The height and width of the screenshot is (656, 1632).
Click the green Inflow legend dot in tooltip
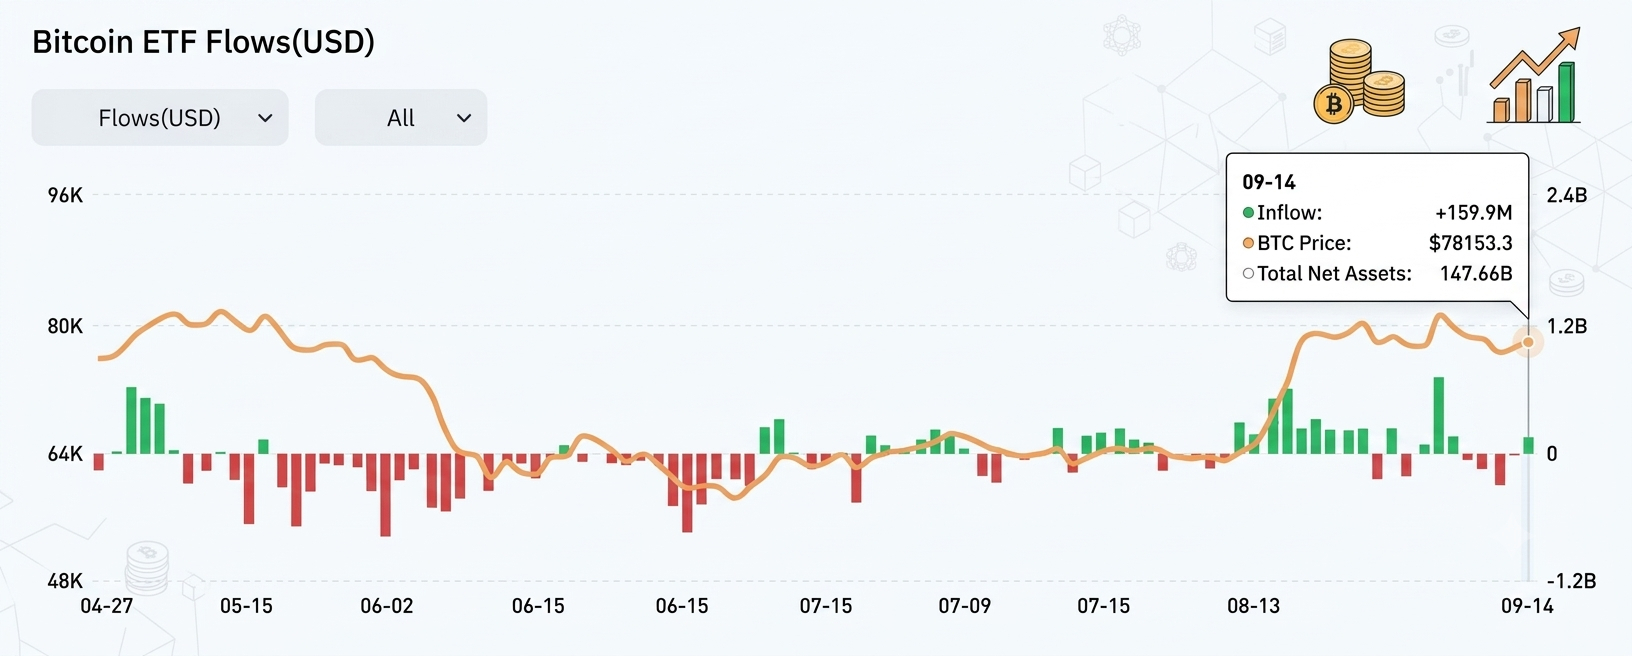(1248, 212)
